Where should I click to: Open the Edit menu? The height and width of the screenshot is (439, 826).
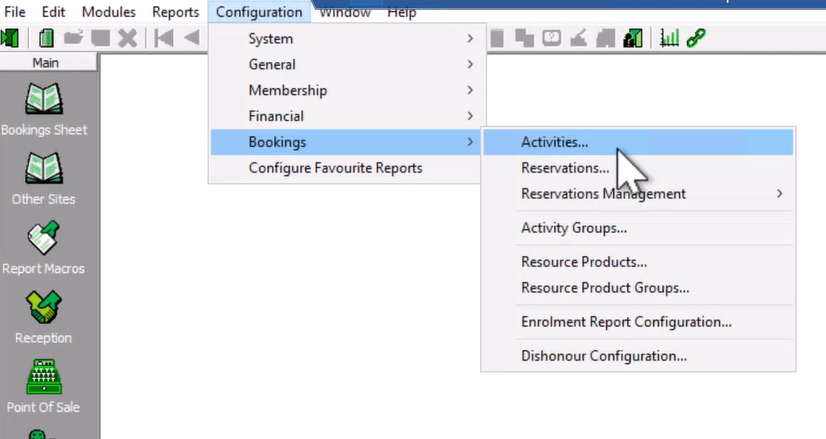point(53,12)
